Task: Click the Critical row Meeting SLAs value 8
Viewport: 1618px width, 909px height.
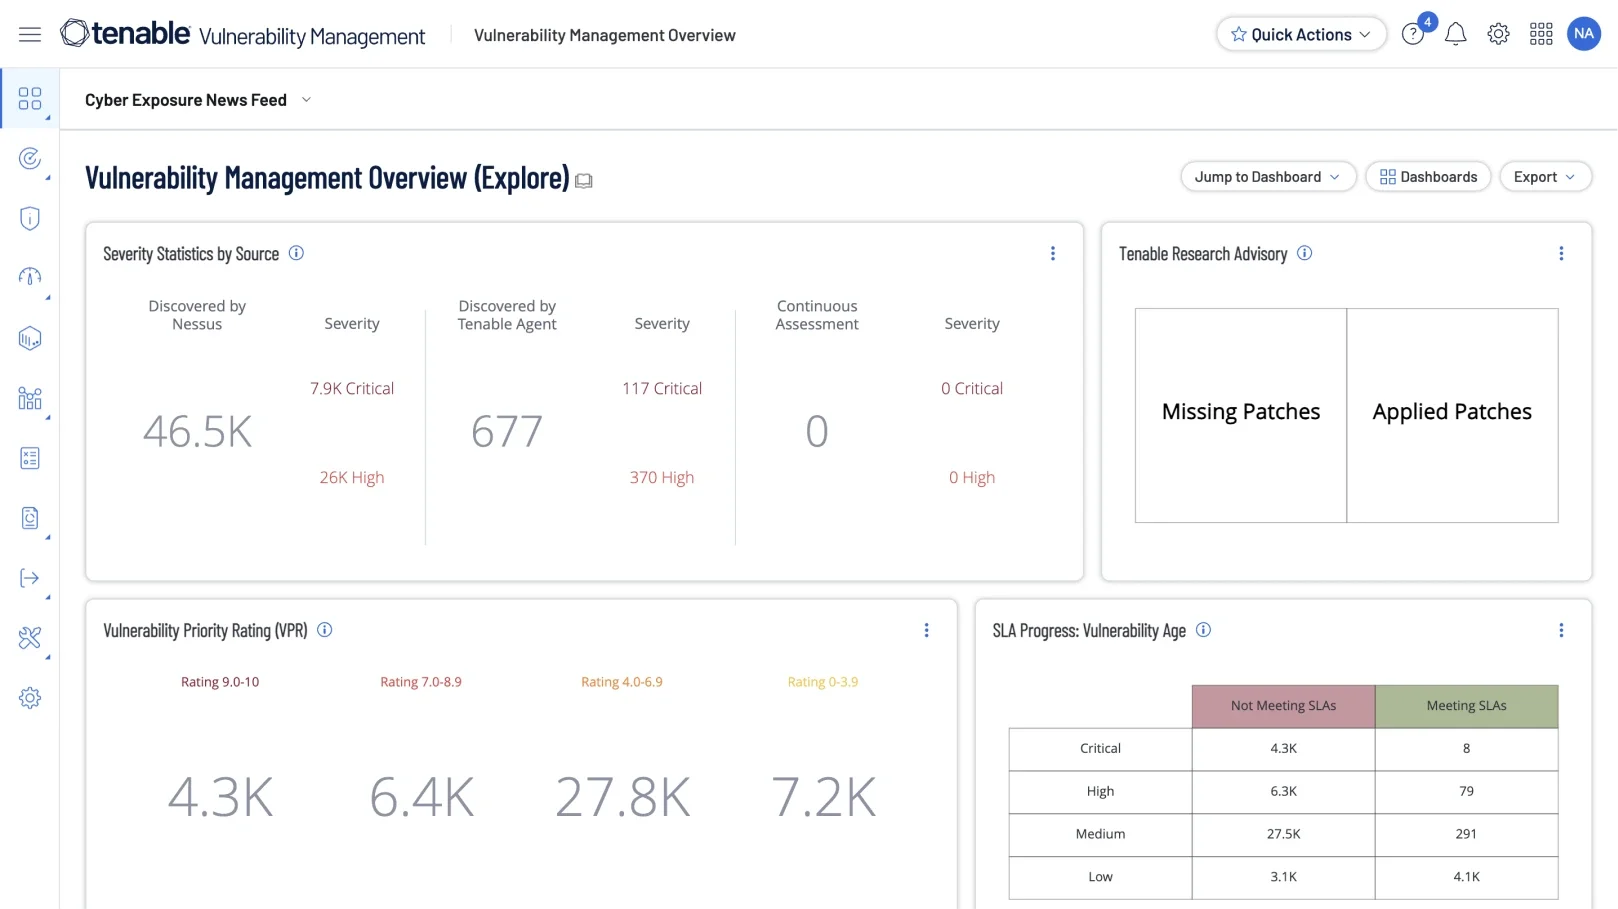Action: point(1466,749)
